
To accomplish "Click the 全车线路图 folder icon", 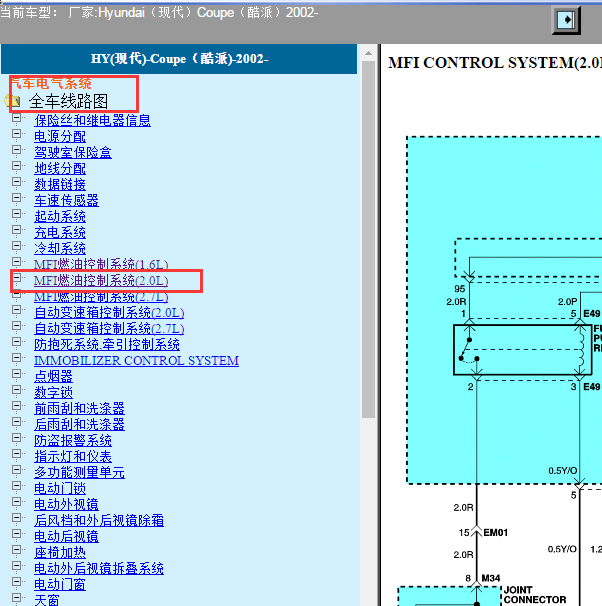I will pos(13,101).
